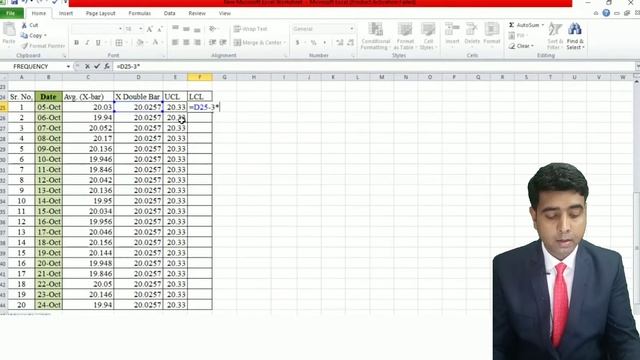Click the Decrease Indent icon

click(x=212, y=42)
